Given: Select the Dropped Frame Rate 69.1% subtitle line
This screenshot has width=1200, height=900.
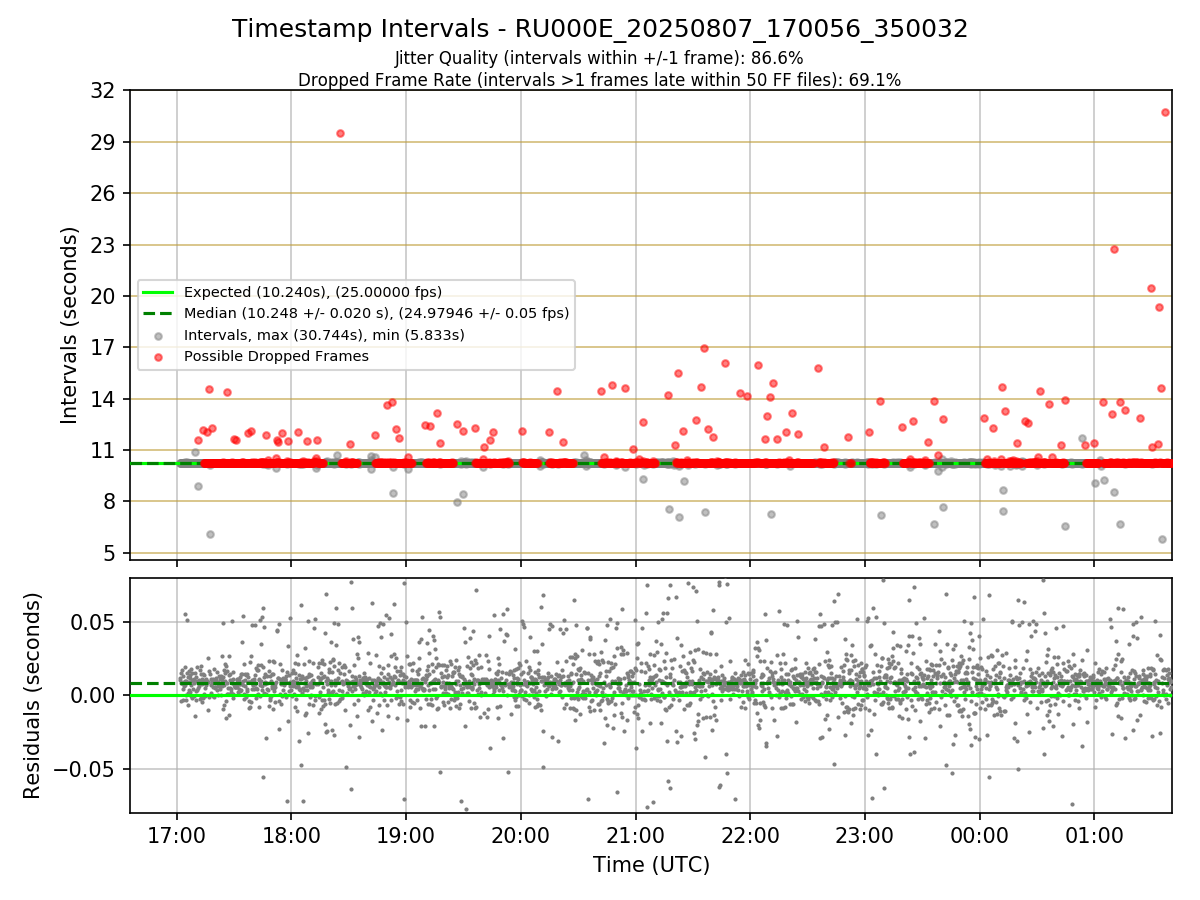Looking at the screenshot, I should click(x=599, y=80).
